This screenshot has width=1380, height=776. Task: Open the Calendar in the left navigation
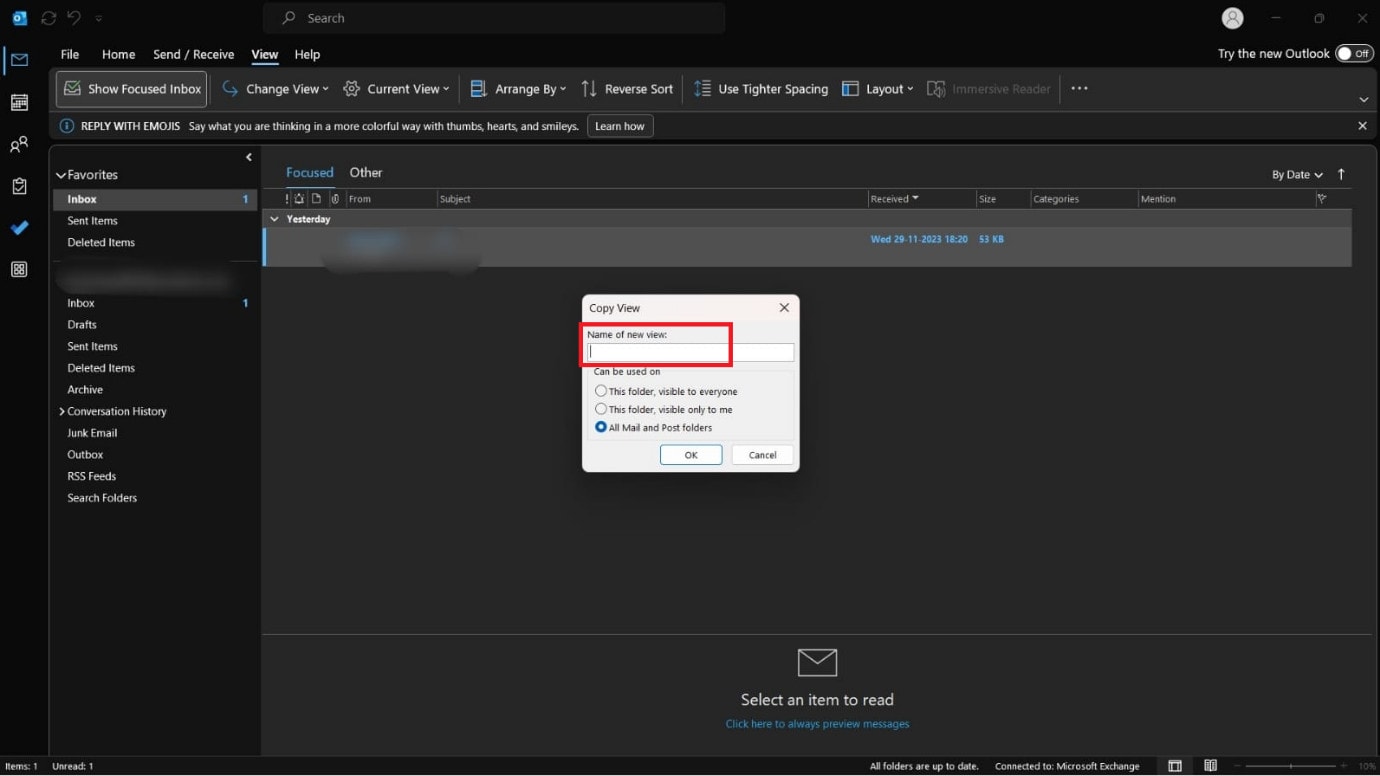pos(18,102)
